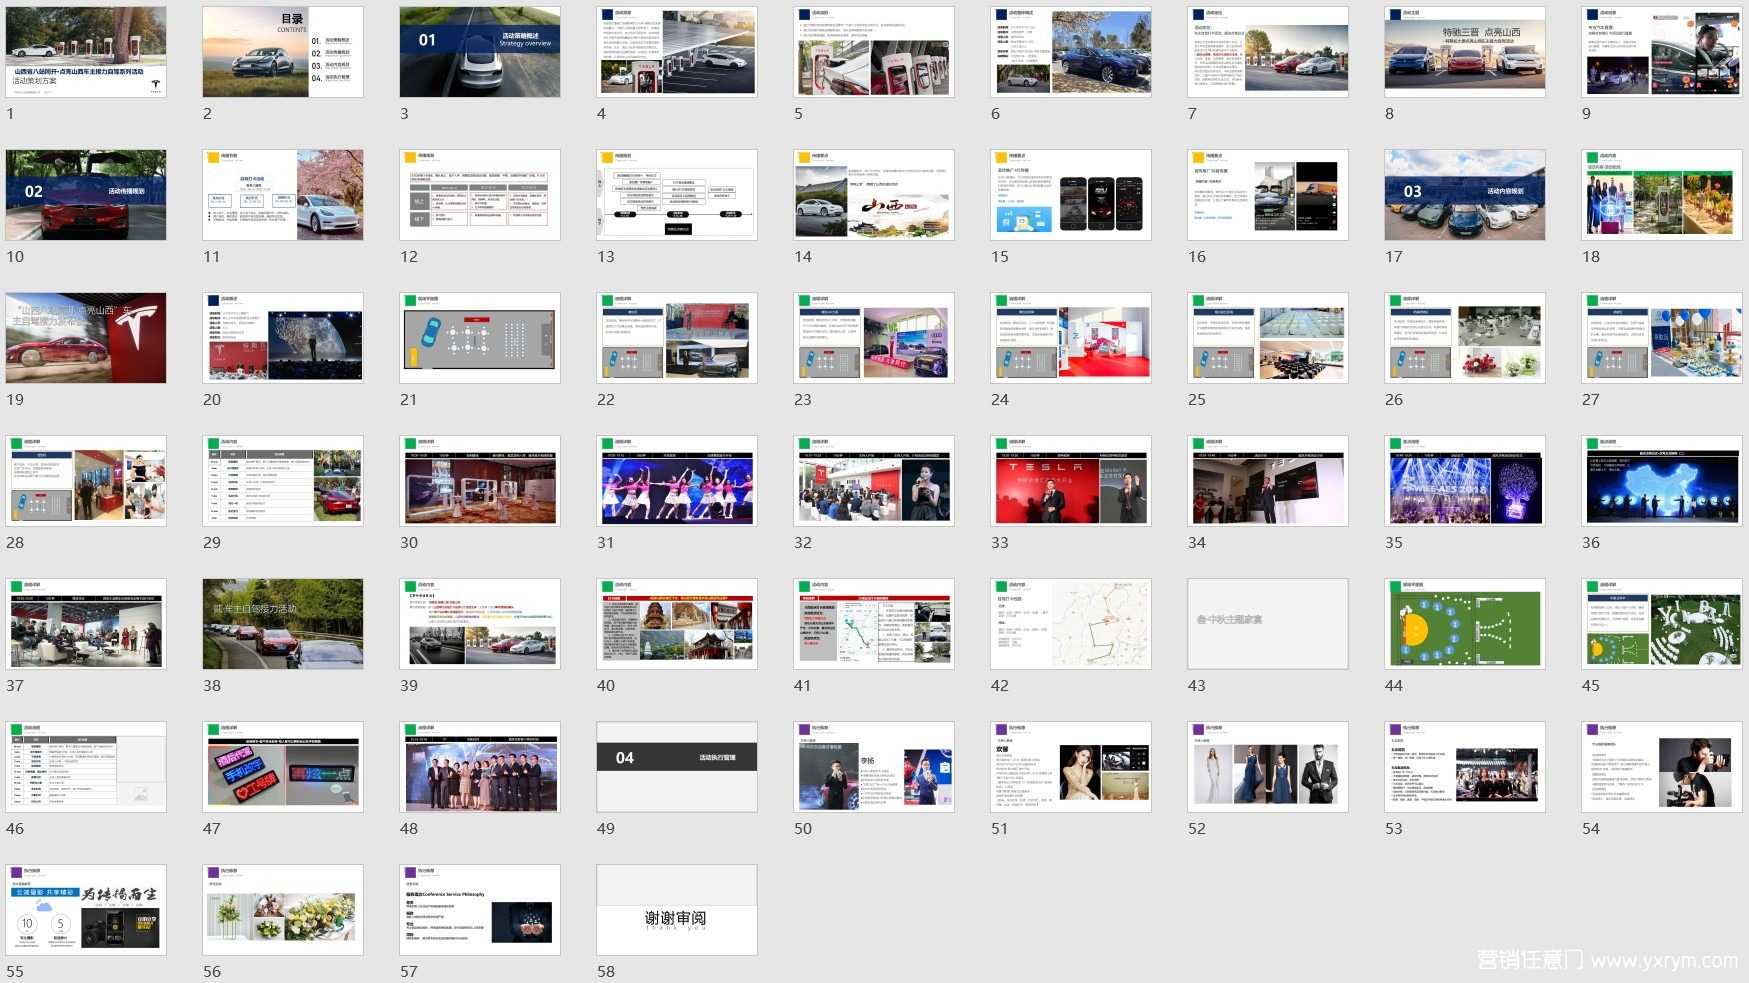Open slide 2 with 目录 contents
This screenshot has width=1749, height=983.
tap(283, 52)
